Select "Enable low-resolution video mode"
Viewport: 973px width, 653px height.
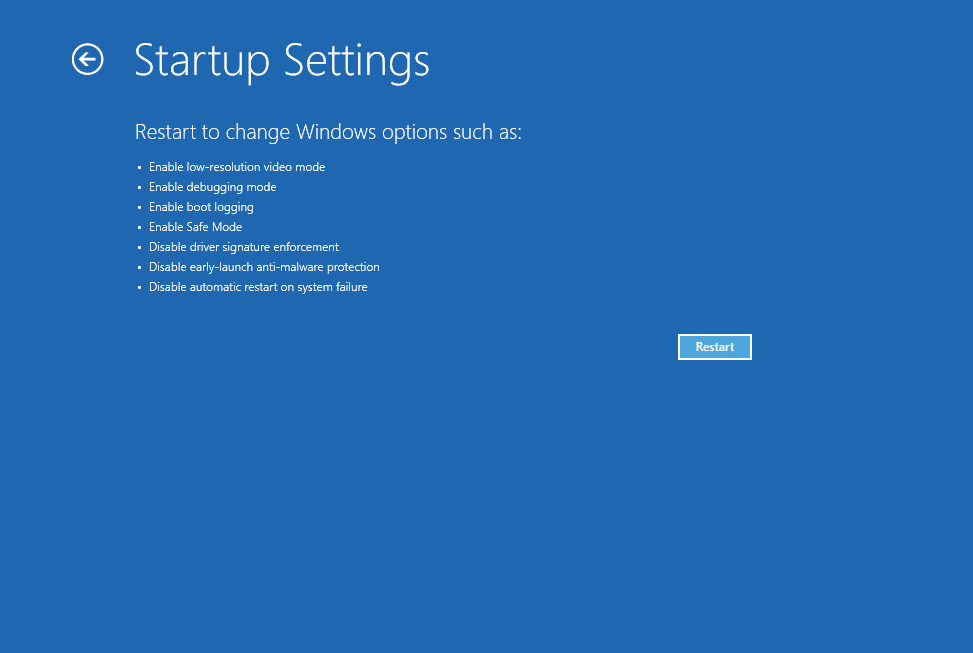click(236, 167)
